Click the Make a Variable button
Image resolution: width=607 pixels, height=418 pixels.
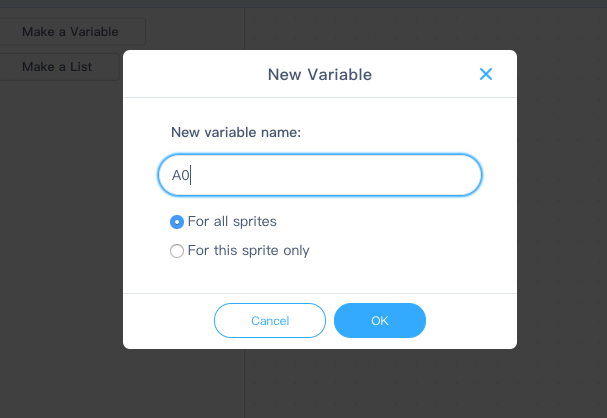72,32
